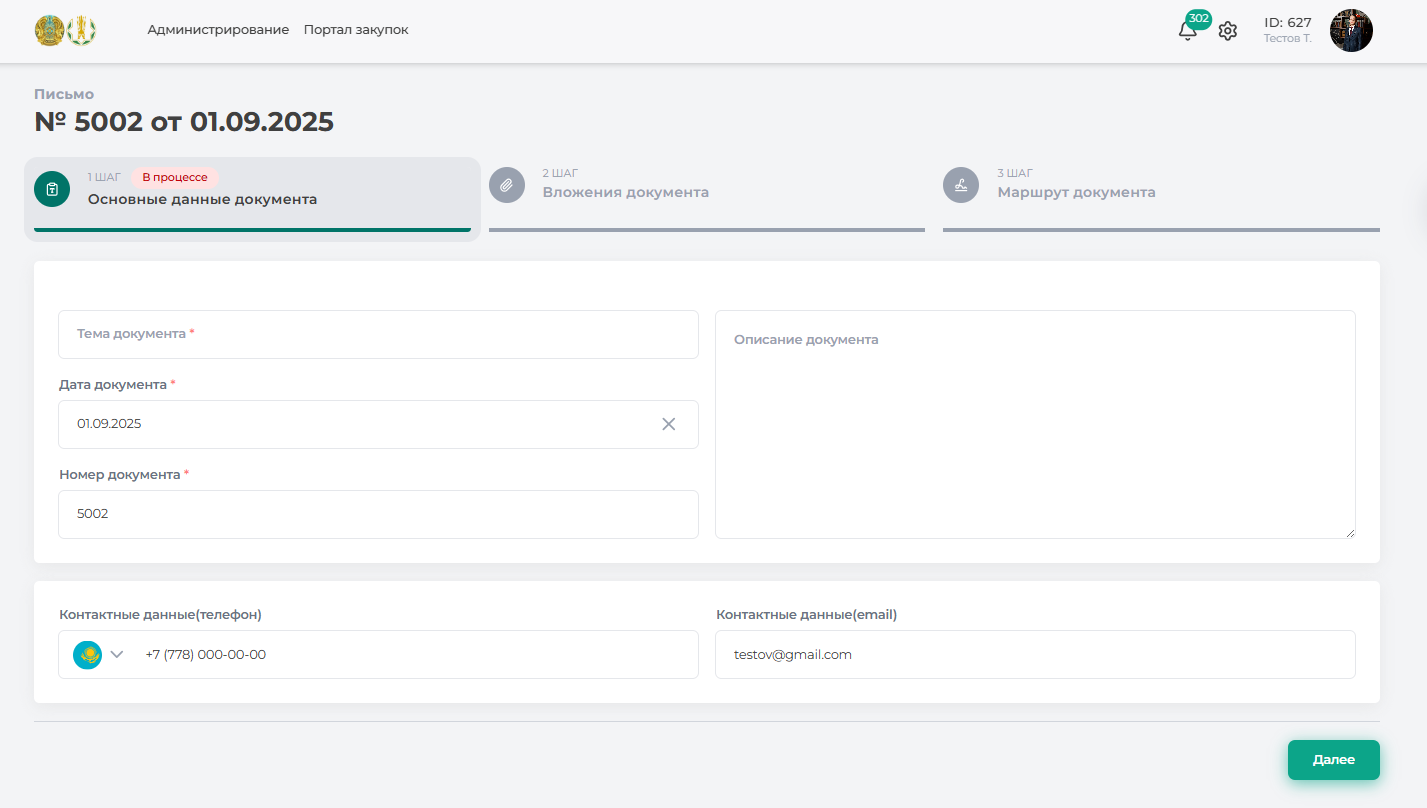The height and width of the screenshot is (808, 1427).
Task: Click the user profile avatar
Action: coord(1351,31)
